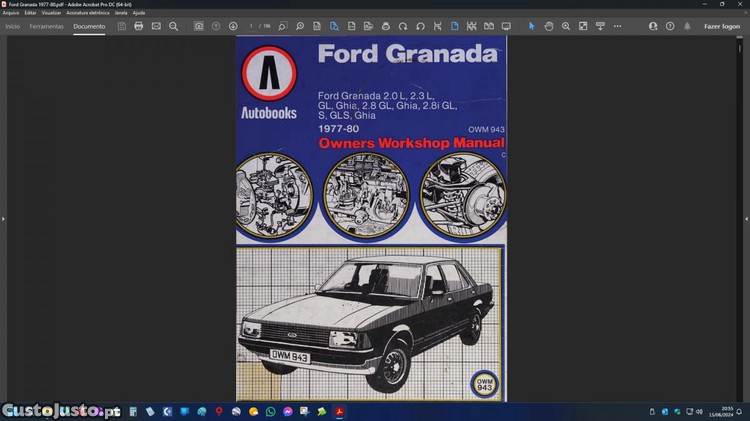Expand the left navigation pane arrow

pyautogui.click(x=4, y=218)
